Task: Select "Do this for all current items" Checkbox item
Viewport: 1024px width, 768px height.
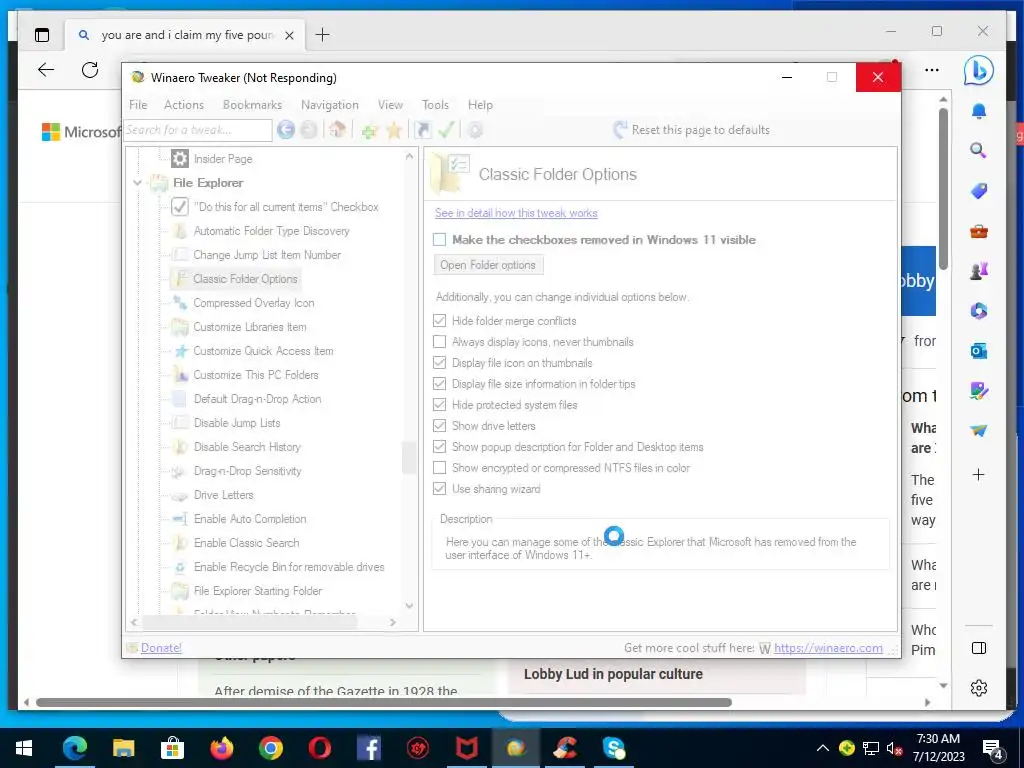Action: click(286, 207)
